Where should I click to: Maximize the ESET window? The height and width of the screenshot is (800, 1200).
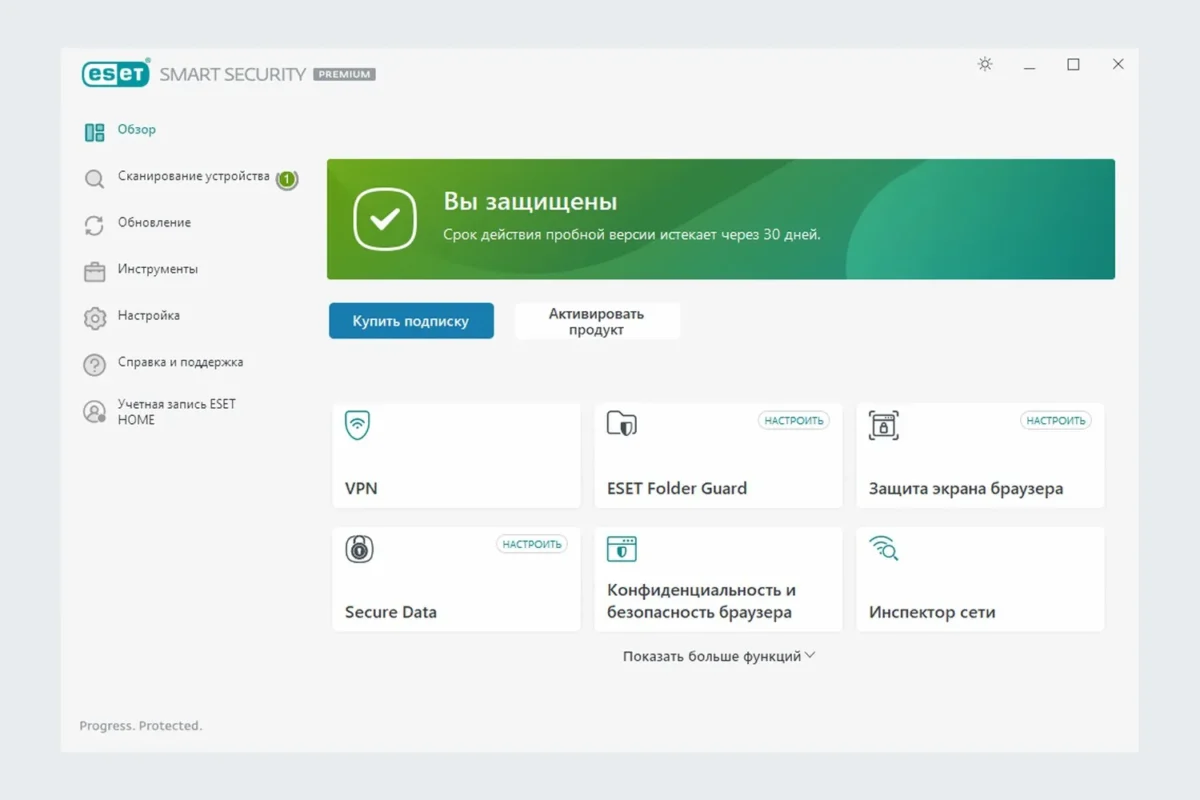1073,64
